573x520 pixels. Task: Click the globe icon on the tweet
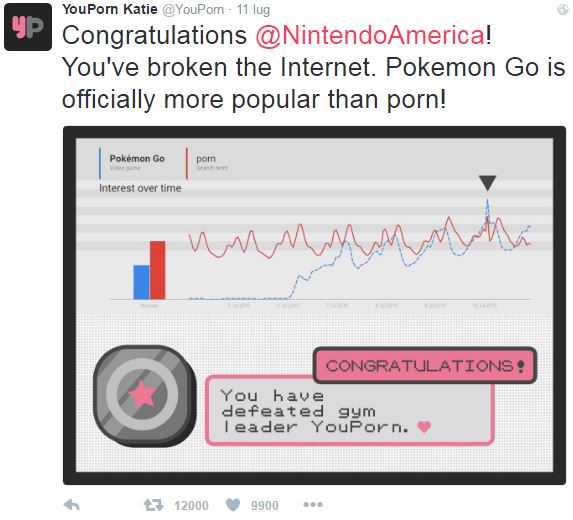tap(563, 10)
